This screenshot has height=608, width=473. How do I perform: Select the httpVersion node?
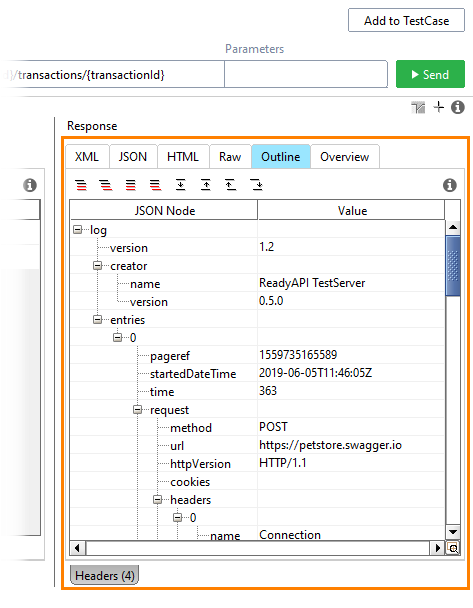point(200,464)
